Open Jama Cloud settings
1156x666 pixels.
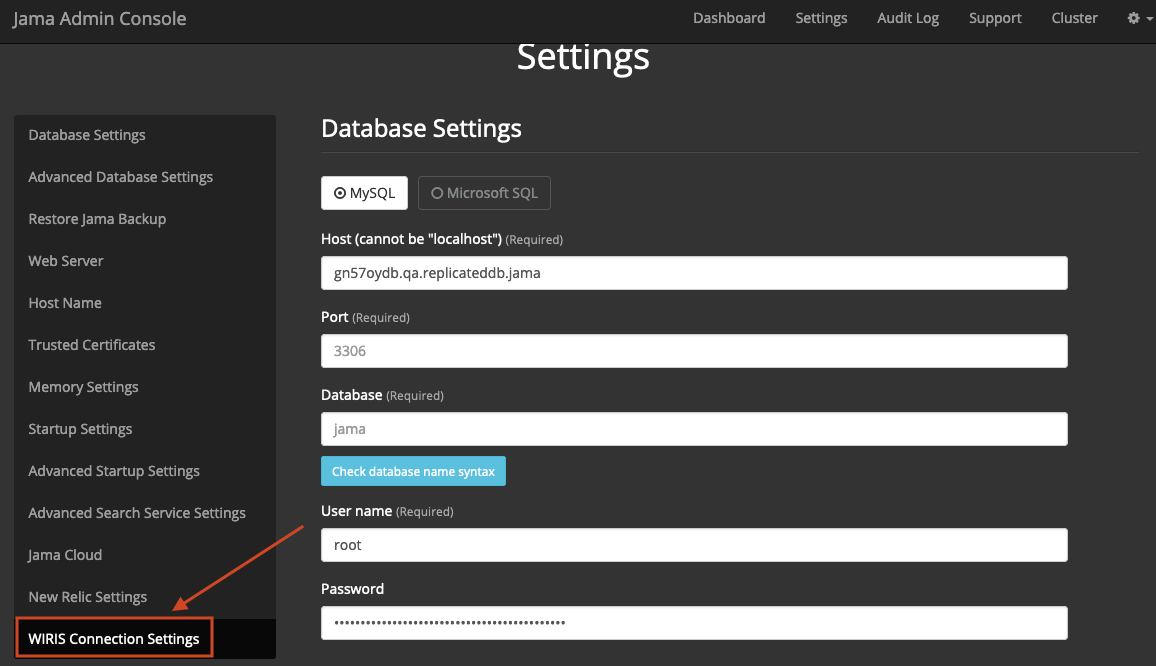click(144, 555)
